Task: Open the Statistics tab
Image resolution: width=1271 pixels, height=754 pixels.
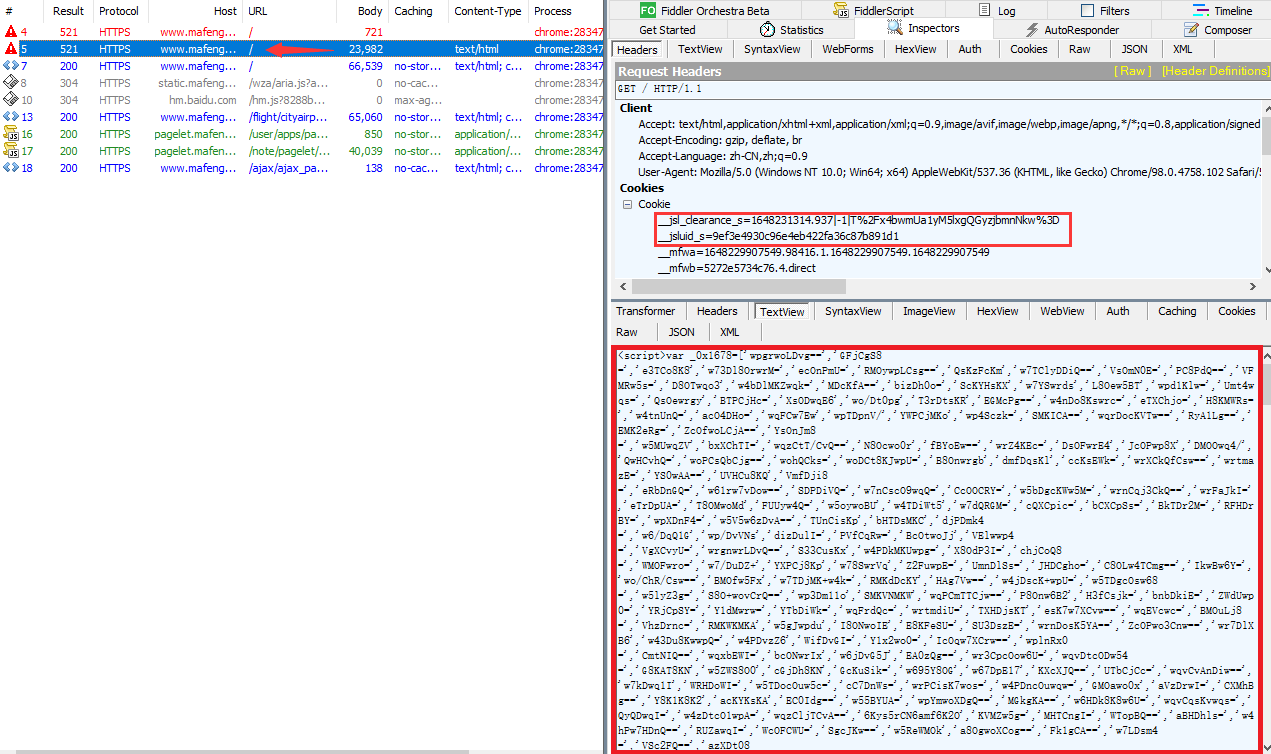Action: (801, 30)
